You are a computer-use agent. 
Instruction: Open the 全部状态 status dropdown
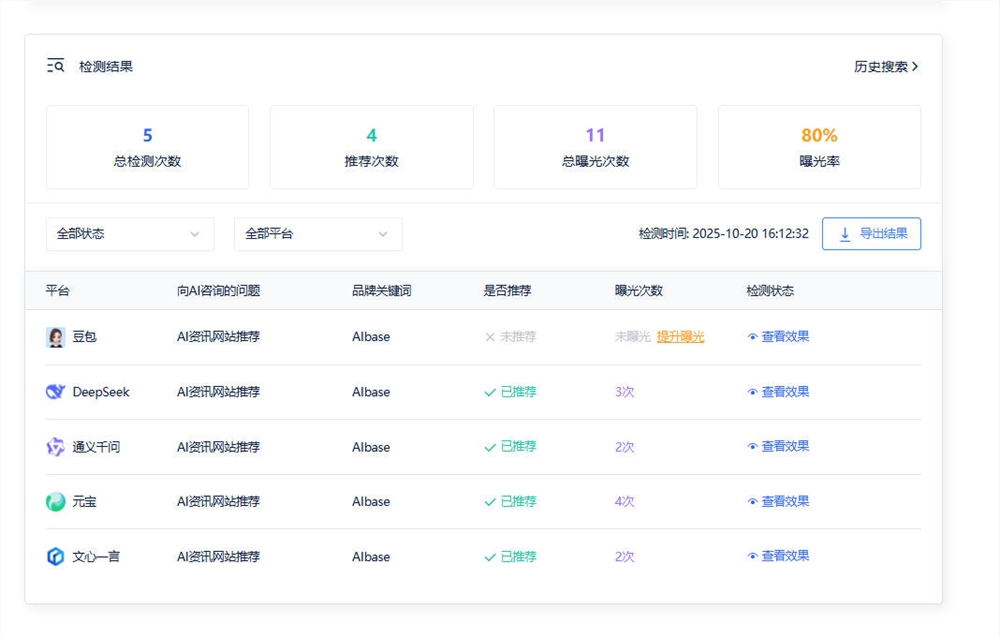click(130, 234)
